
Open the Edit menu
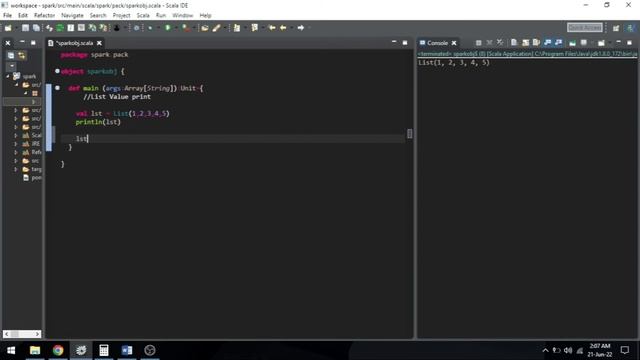coord(23,15)
